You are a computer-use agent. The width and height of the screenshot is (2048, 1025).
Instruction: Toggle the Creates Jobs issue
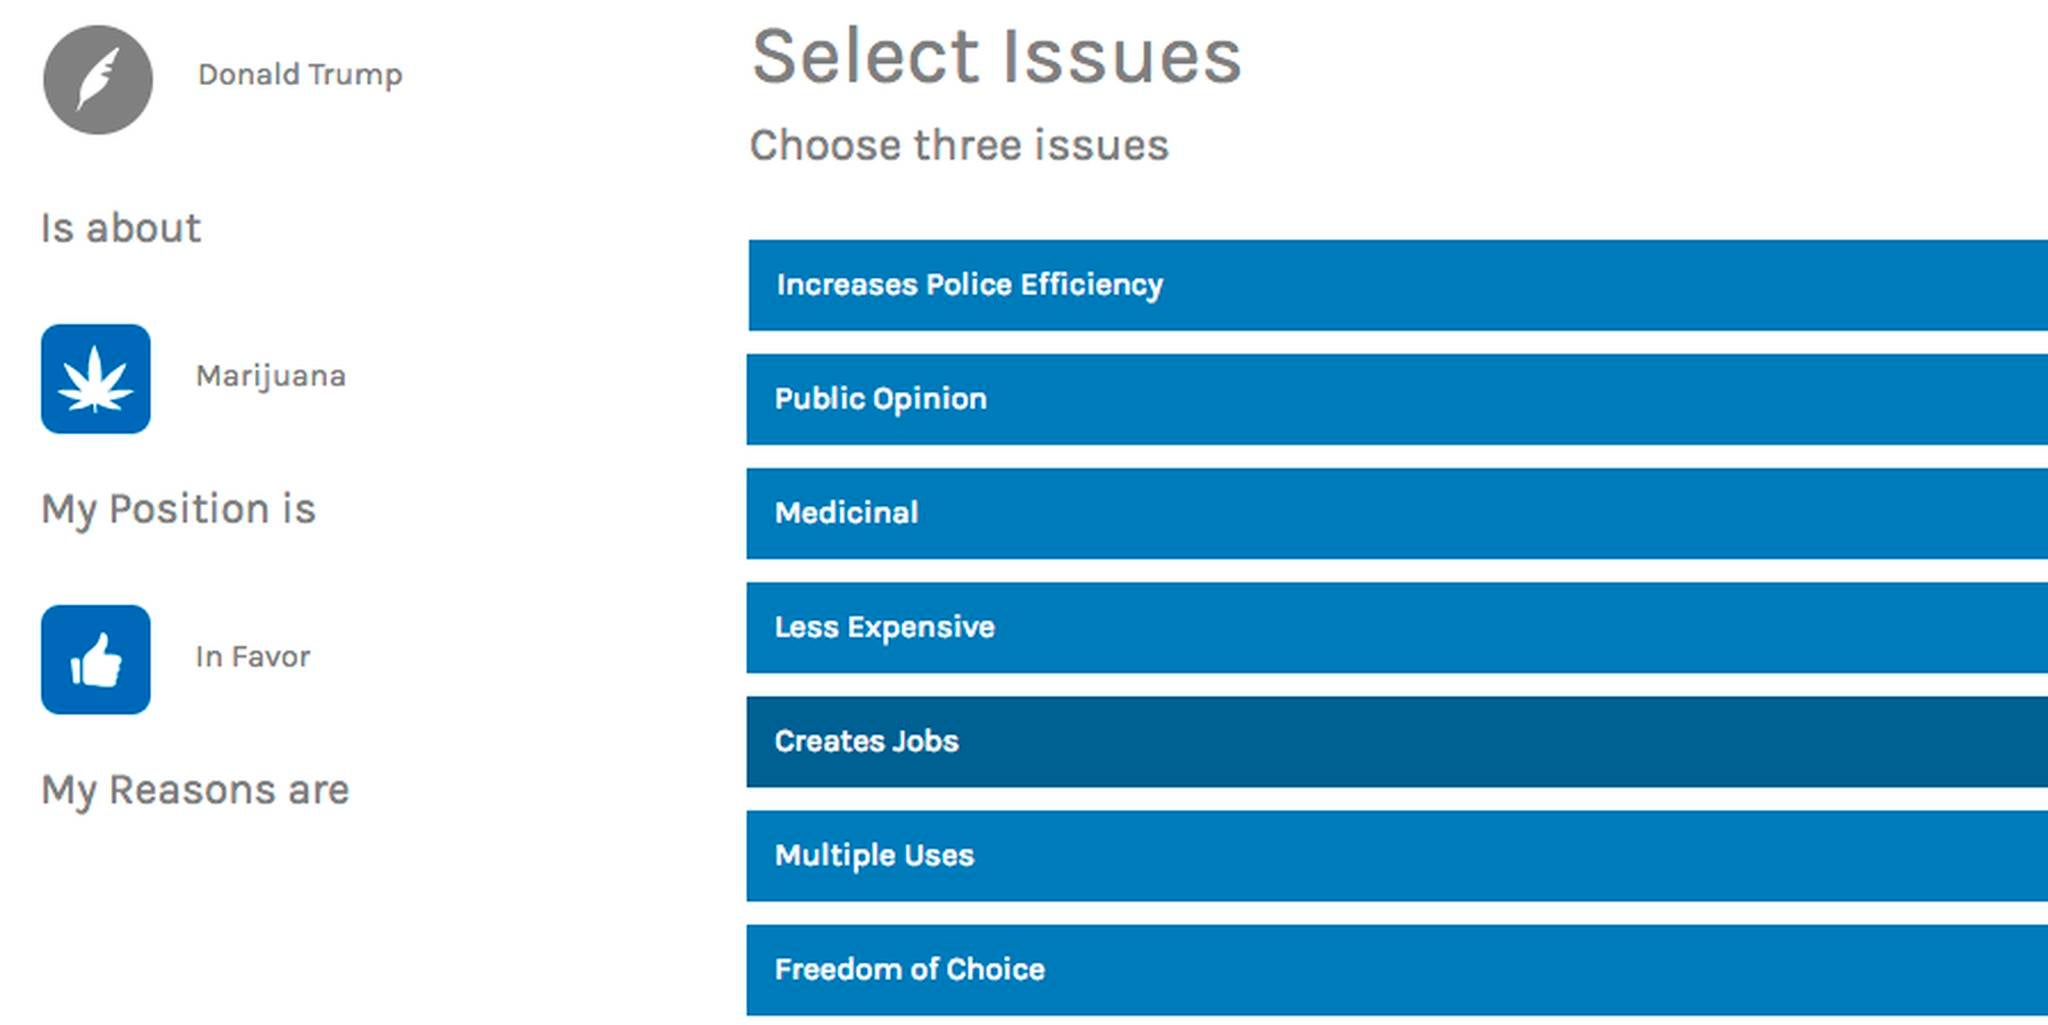[x=1396, y=741]
